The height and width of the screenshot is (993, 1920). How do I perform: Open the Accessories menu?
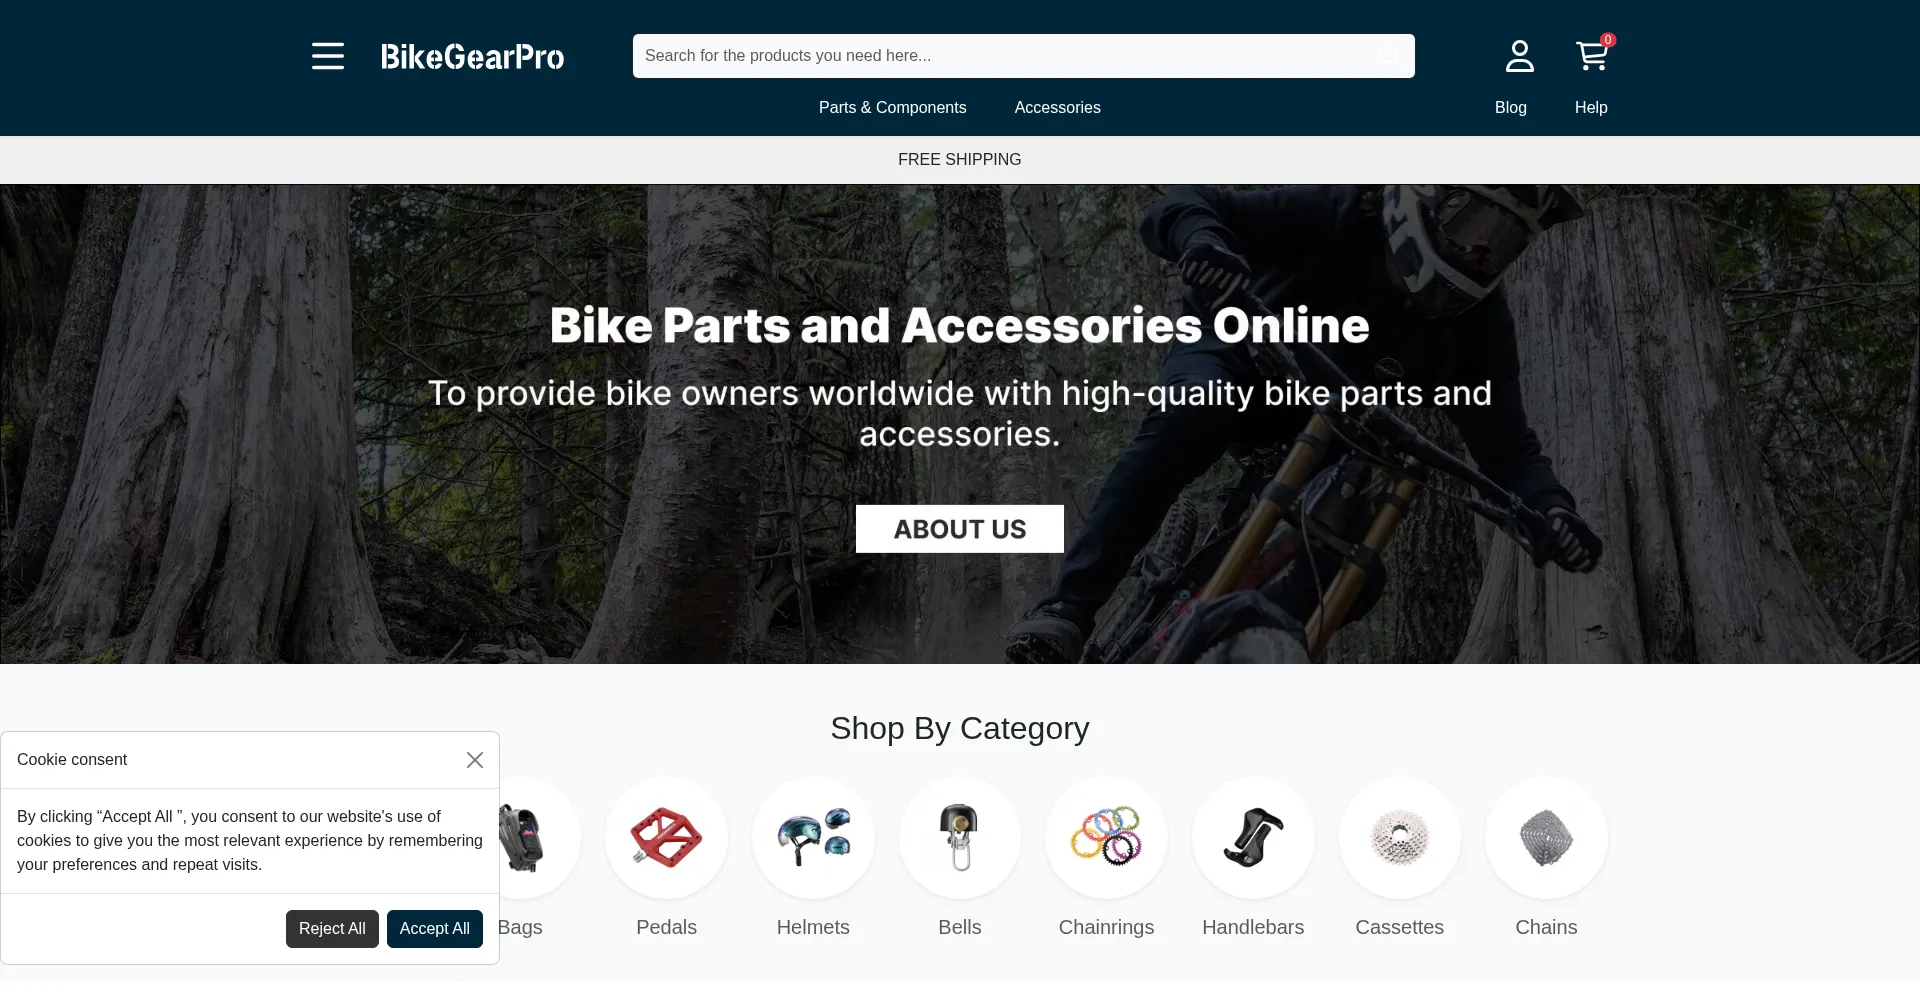click(x=1057, y=108)
